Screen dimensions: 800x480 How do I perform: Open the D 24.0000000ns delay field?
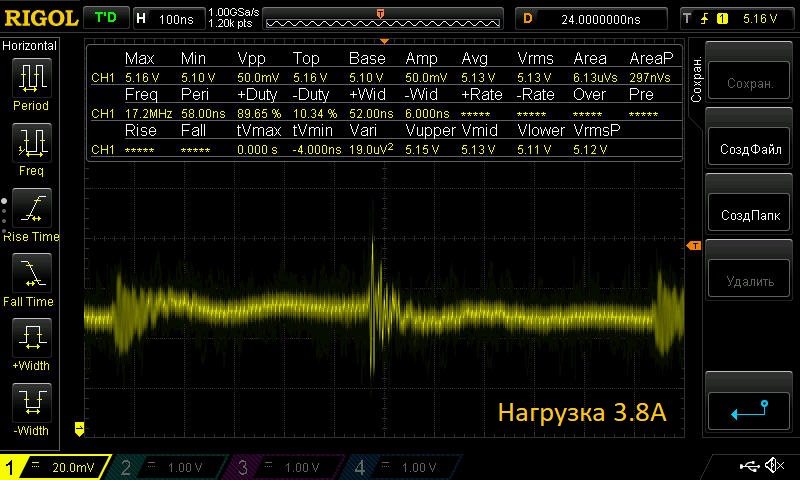coord(592,18)
